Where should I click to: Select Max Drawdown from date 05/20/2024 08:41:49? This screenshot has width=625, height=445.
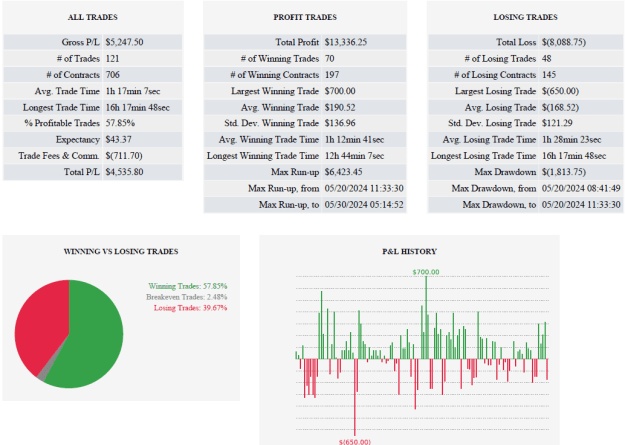tap(581, 188)
